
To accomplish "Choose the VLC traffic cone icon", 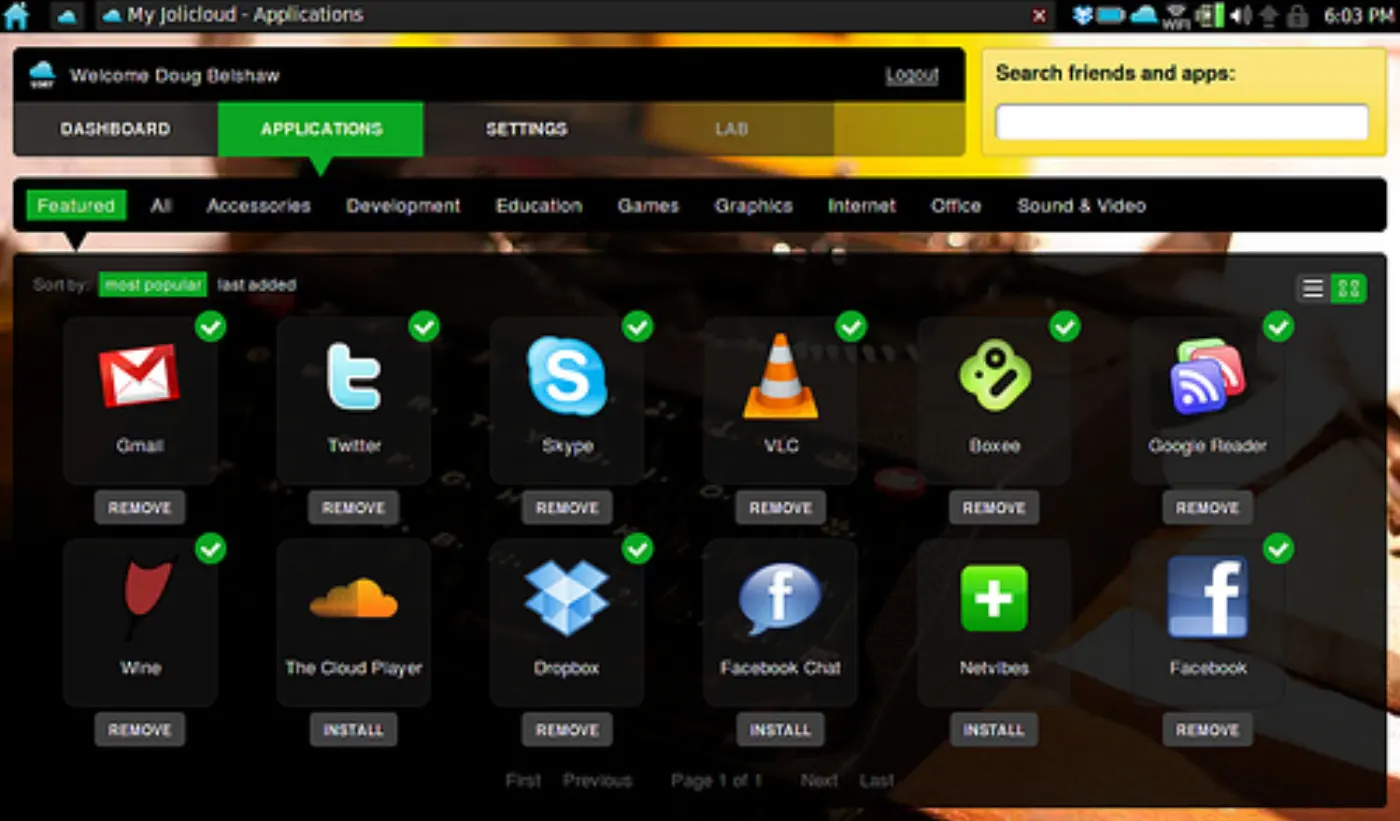I will click(x=781, y=377).
